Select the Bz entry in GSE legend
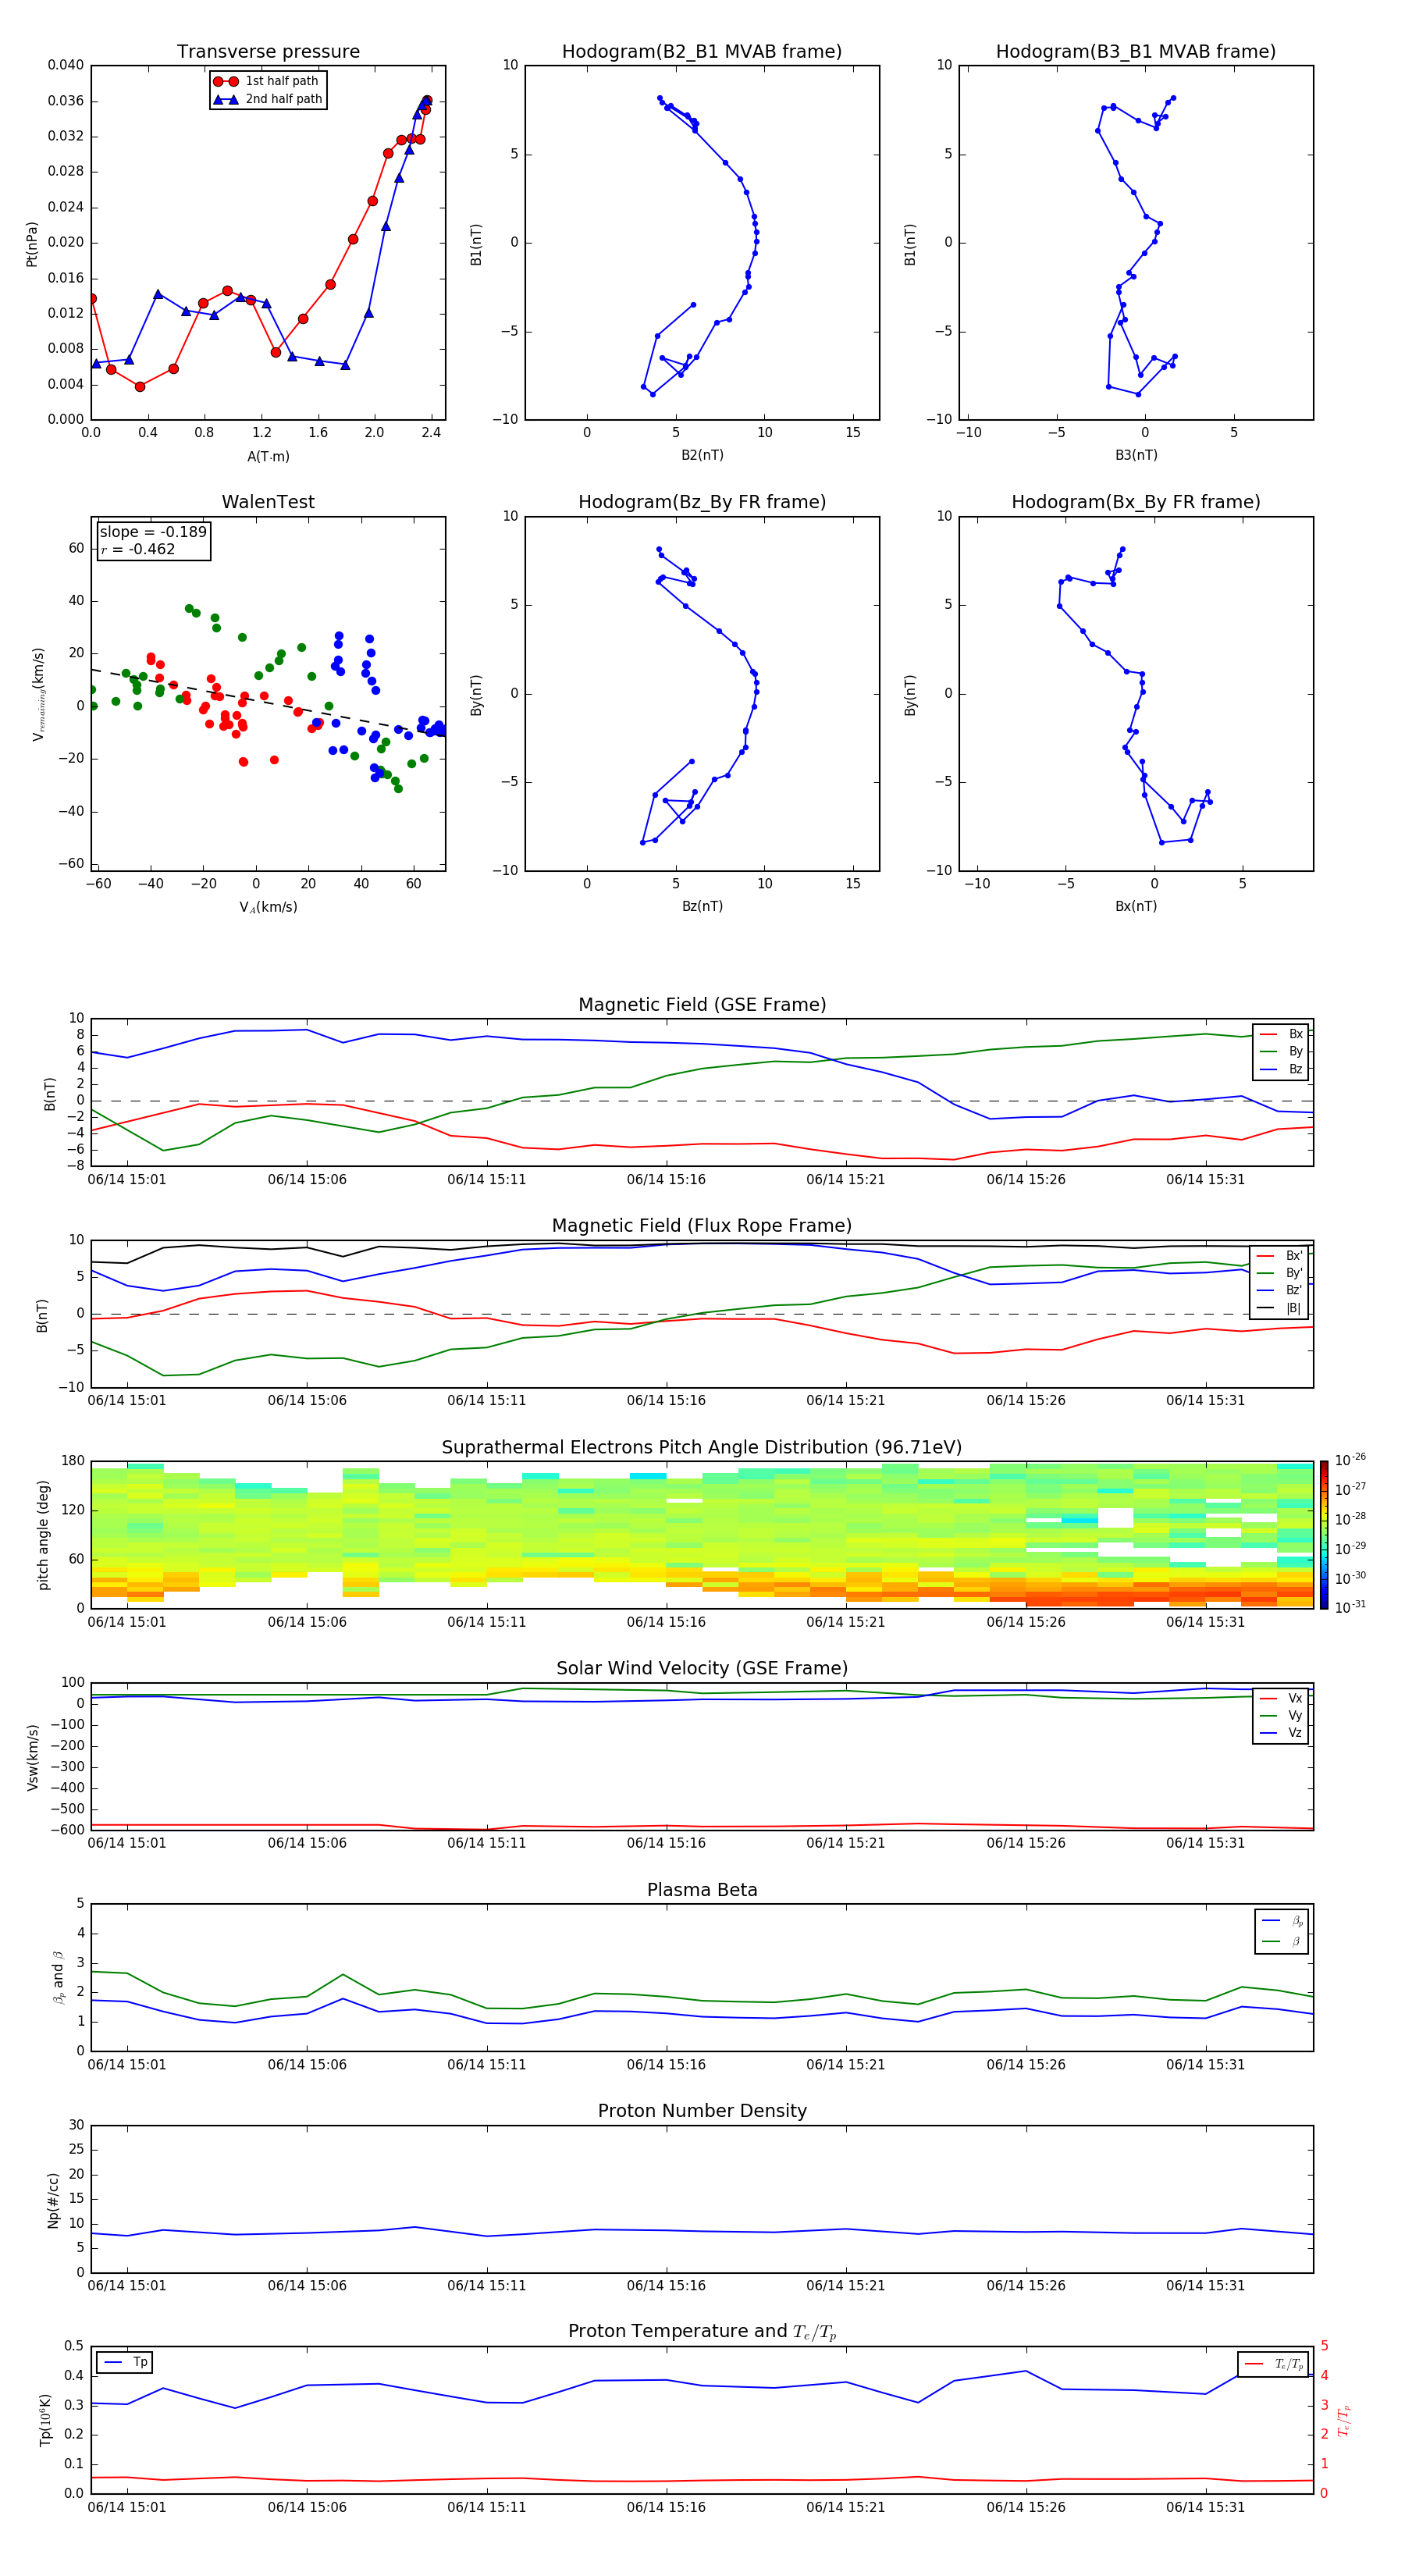Viewport: 1405px width, 2576px height. 1281,1070
